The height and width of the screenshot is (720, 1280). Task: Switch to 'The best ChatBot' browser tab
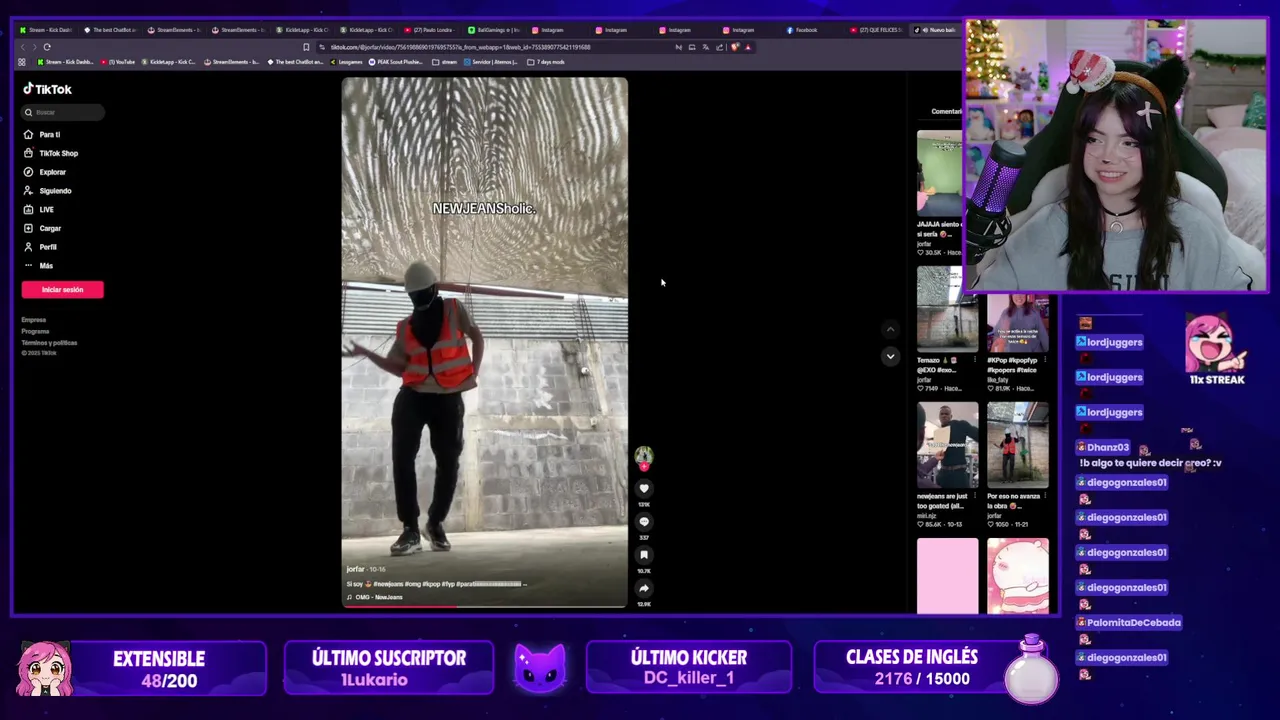[x=111, y=30]
